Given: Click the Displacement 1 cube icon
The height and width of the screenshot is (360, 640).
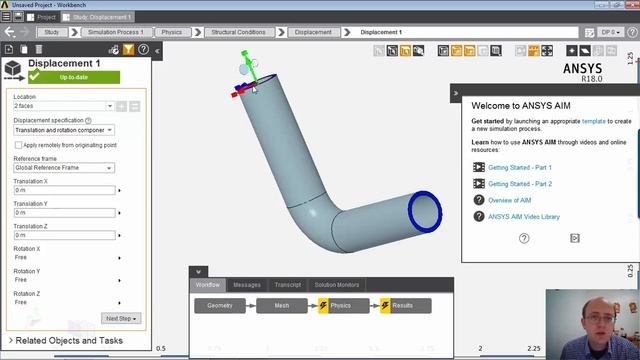Looking at the screenshot, I should pos(13,70).
